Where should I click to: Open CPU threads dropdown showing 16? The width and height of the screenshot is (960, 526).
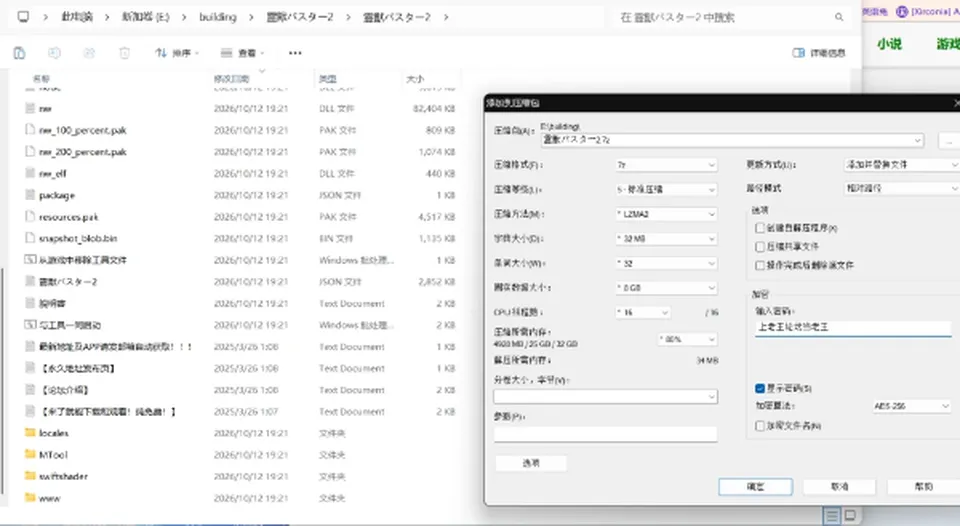coord(642,312)
